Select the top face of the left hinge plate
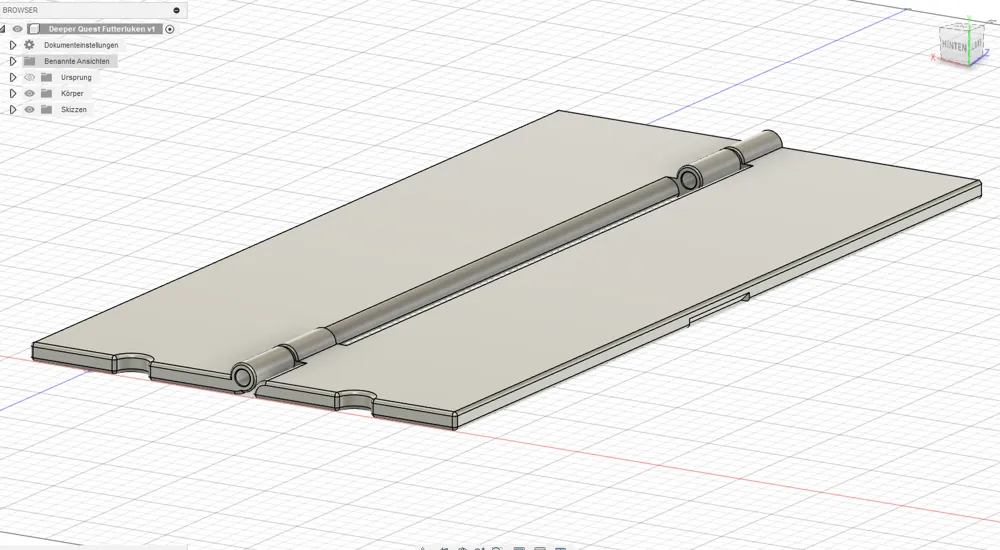This screenshot has height=550, width=1000. click(357, 249)
